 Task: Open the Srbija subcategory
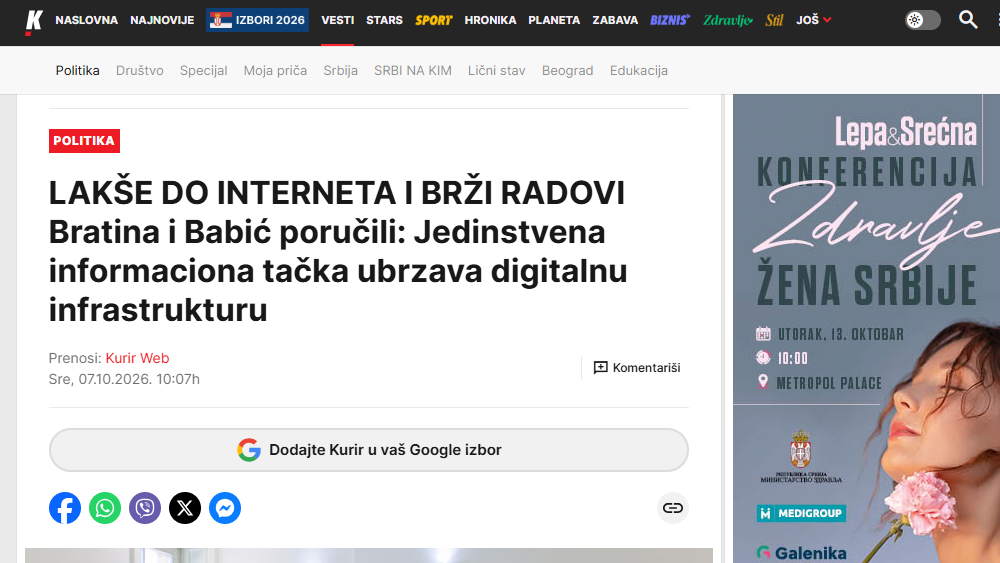[341, 70]
